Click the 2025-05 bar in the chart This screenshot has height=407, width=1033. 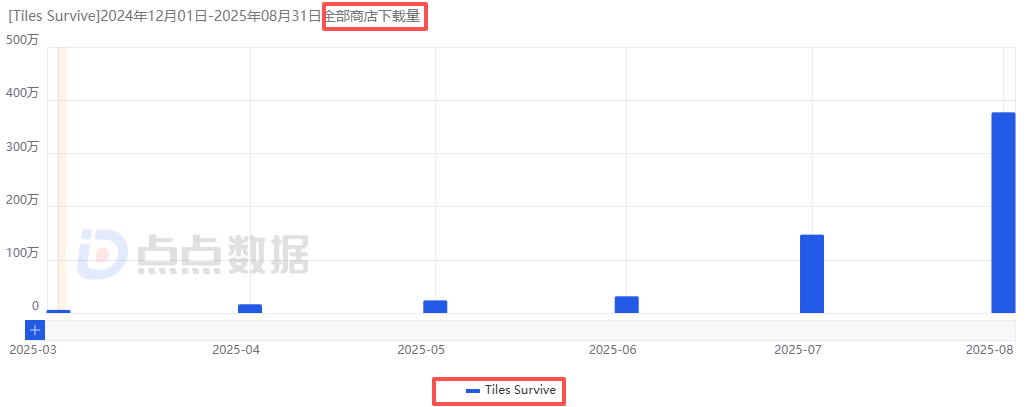coord(435,306)
